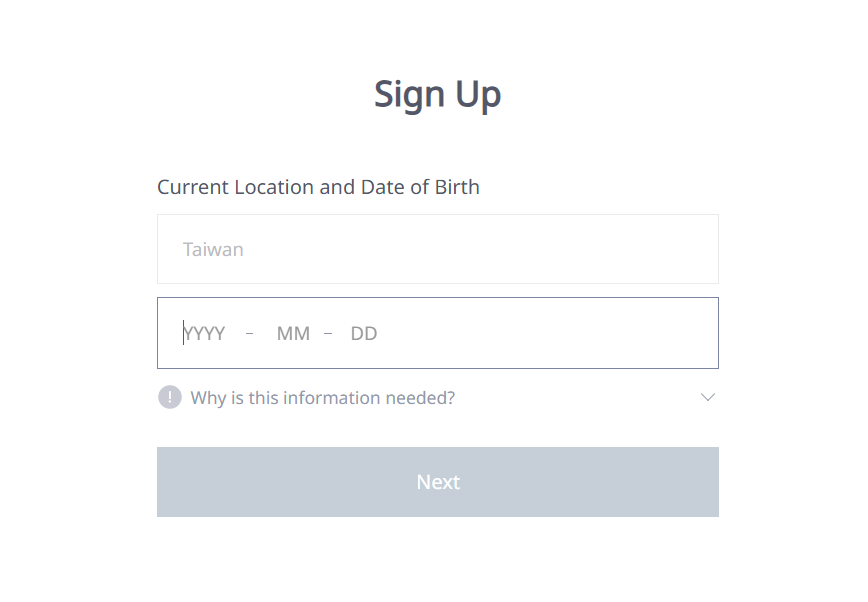This screenshot has width=868, height=602.
Task: Click the "Current Location and Date of Birth" label
Action: coord(318,187)
